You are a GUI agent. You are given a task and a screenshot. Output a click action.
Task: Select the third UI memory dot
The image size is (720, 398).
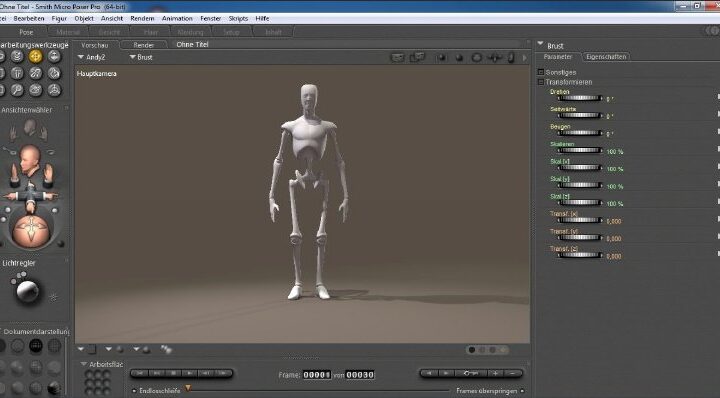492,350
